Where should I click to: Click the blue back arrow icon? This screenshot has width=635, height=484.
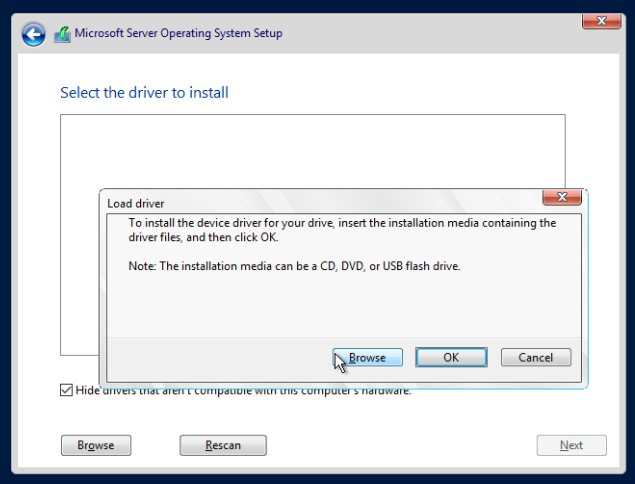(34, 34)
